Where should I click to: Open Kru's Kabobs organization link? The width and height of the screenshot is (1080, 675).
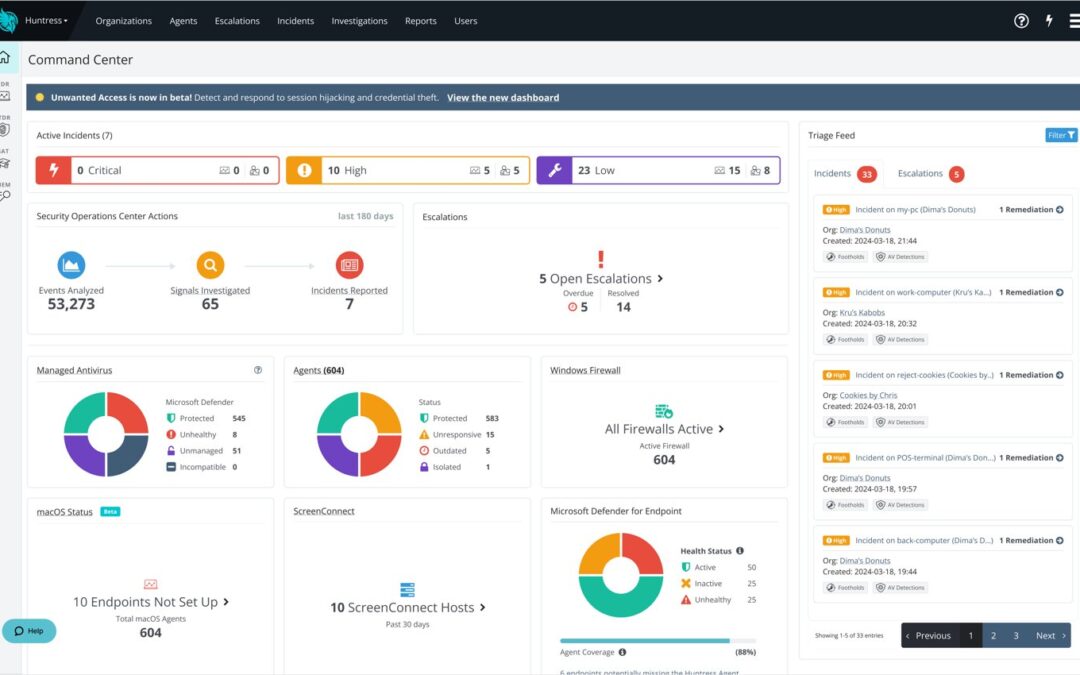pyautogui.click(x=862, y=313)
